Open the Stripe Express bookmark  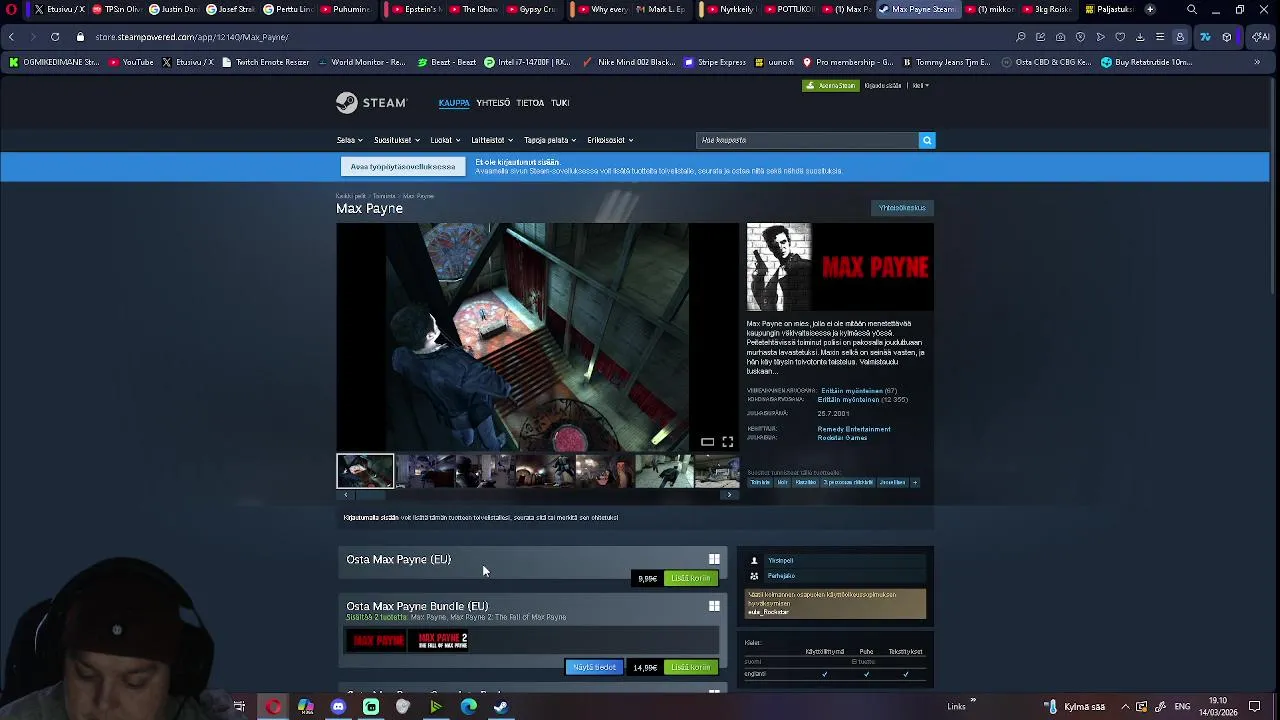[x=715, y=62]
